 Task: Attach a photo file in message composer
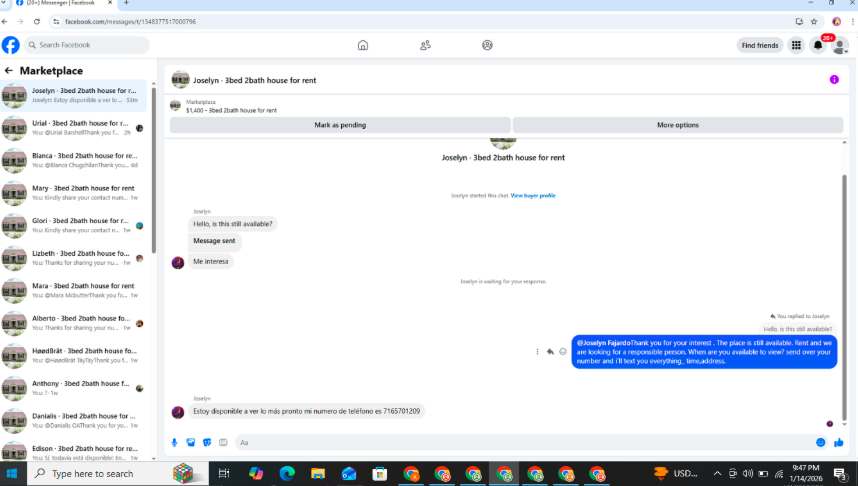190,442
